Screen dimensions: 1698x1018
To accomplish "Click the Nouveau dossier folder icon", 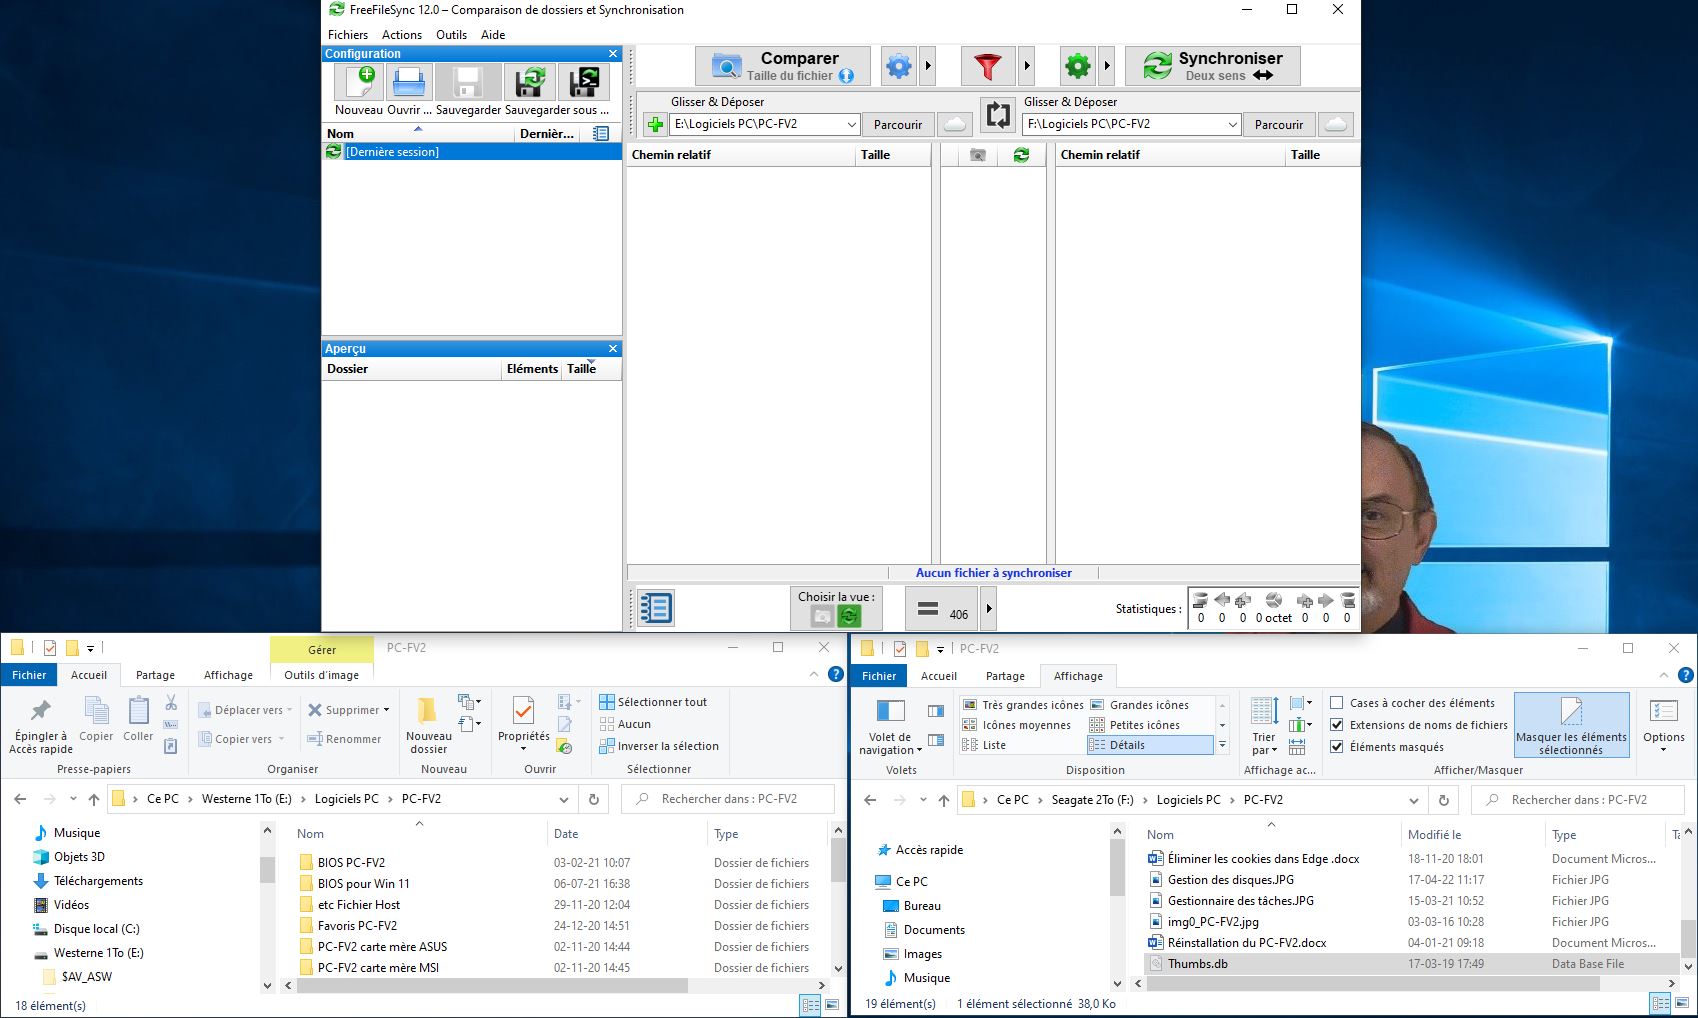I will click(x=428, y=711).
